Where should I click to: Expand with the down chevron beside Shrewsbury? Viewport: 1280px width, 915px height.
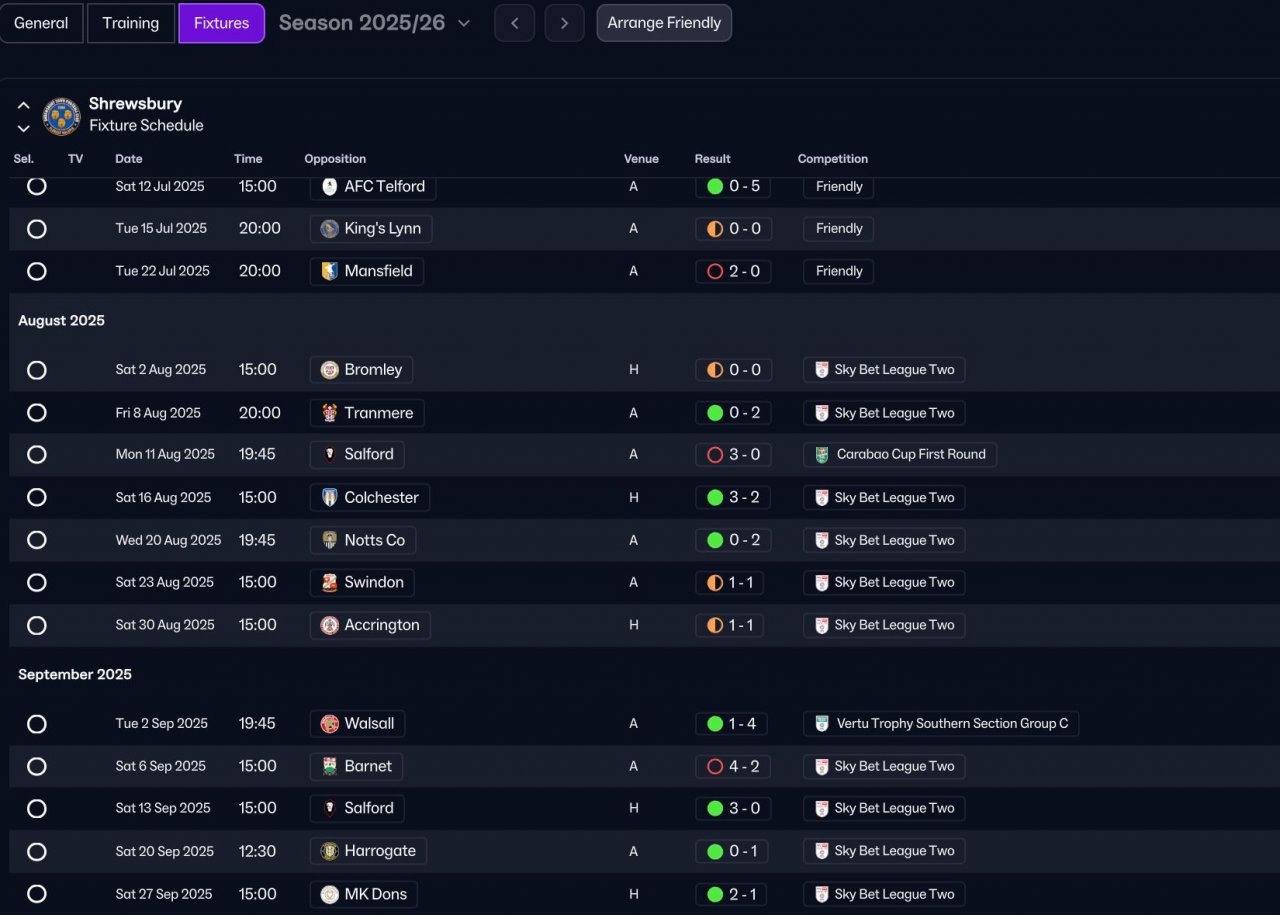23,128
